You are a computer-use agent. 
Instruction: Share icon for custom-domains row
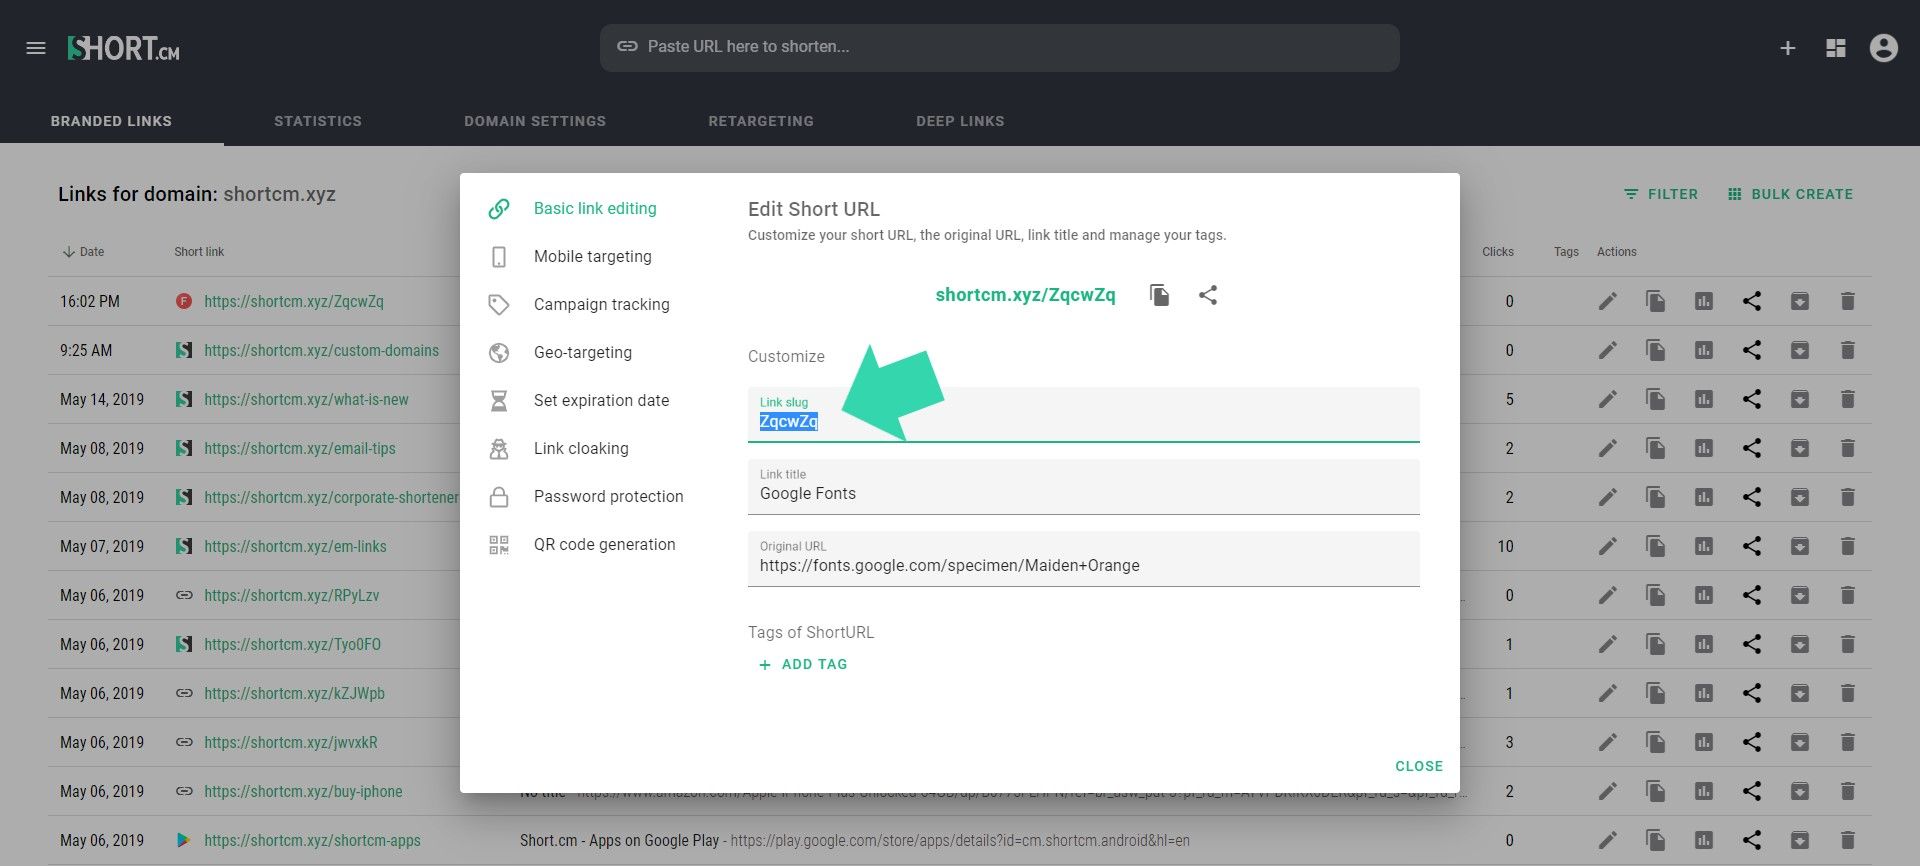(1752, 350)
